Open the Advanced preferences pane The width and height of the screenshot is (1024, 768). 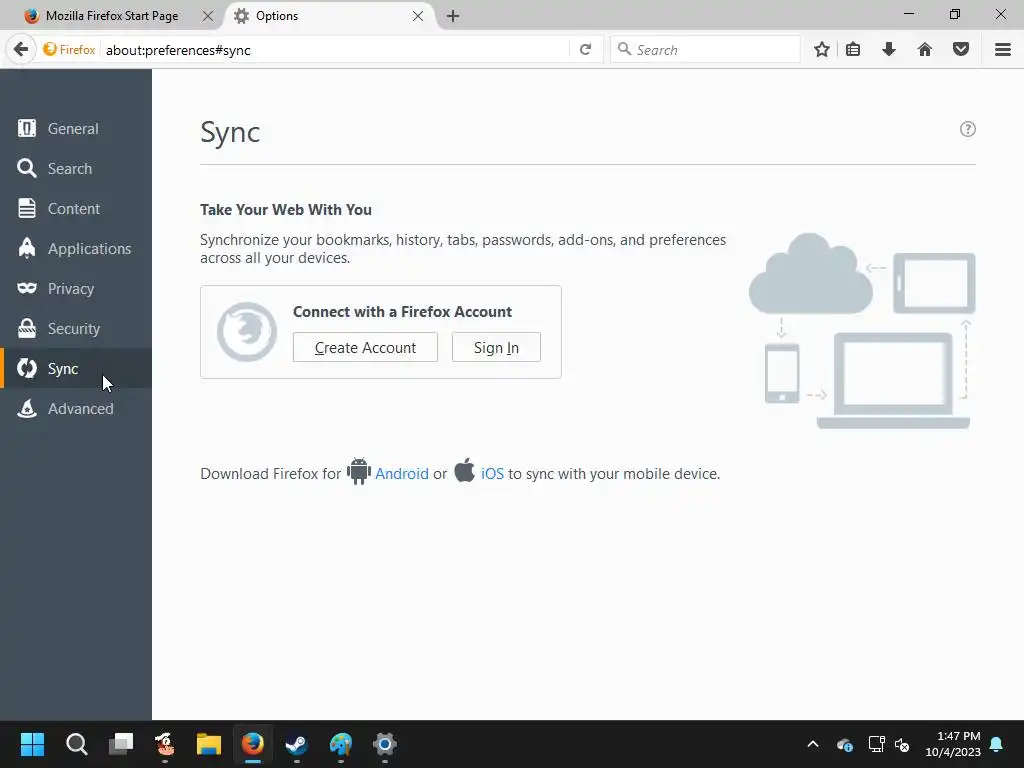click(x=76, y=409)
